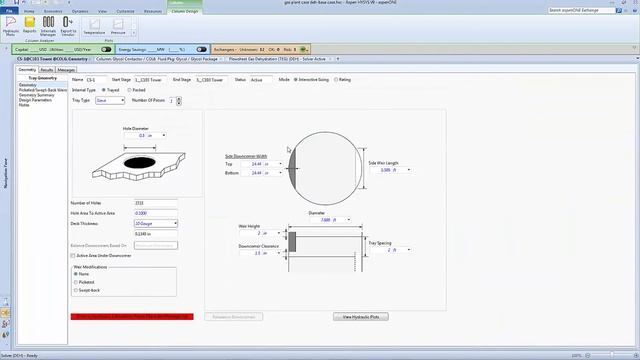Click the Save icon in title bar
Screen dimensions: 640x360
[16, 2]
